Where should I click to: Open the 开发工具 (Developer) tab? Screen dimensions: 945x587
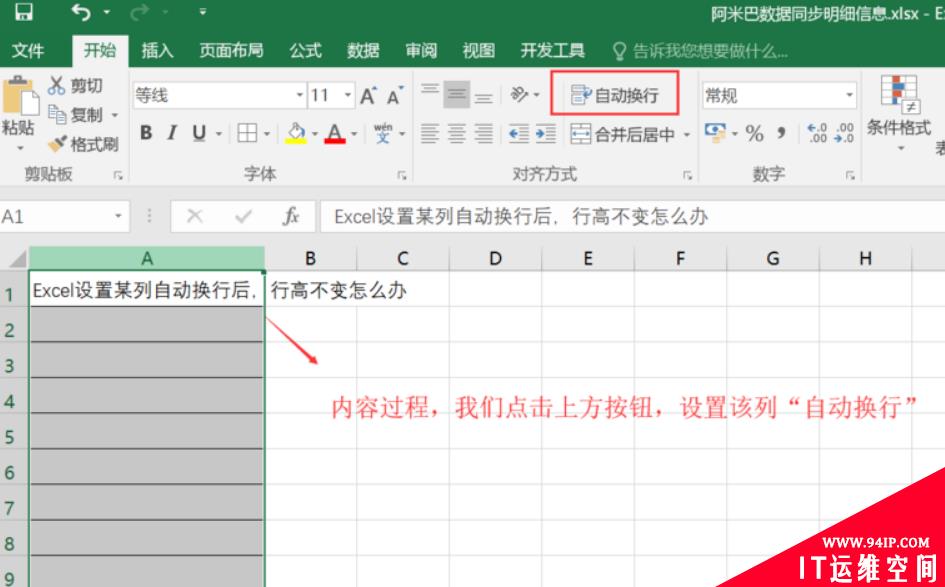coord(553,51)
